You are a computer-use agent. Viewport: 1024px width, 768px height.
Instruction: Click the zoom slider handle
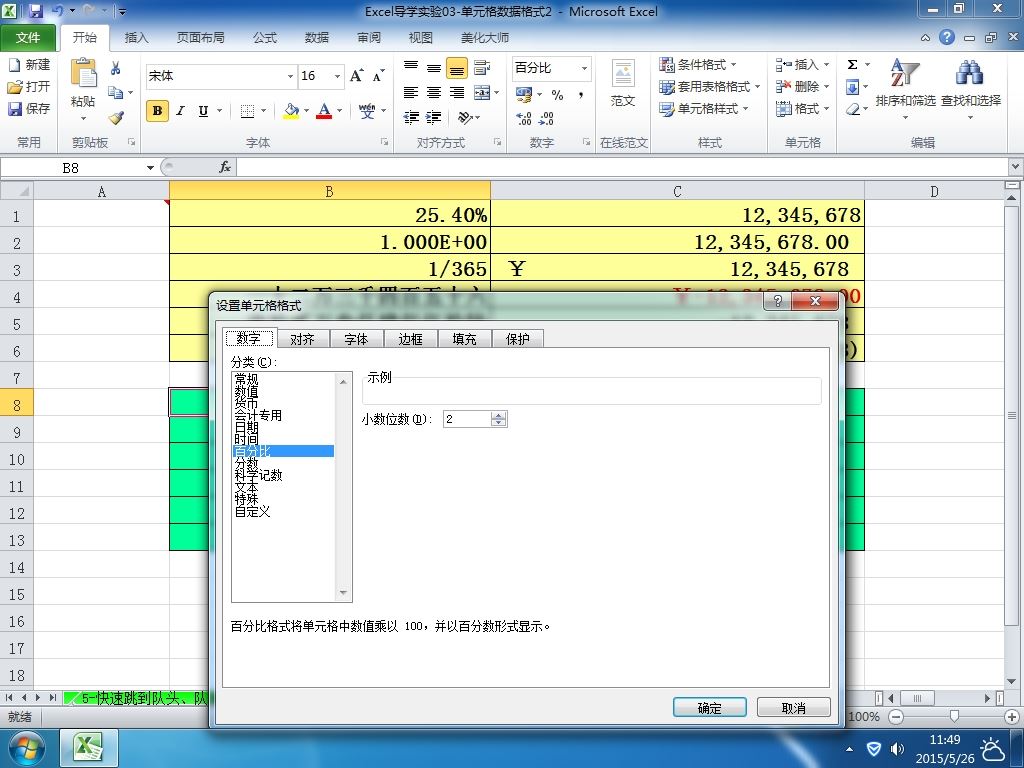[954, 716]
